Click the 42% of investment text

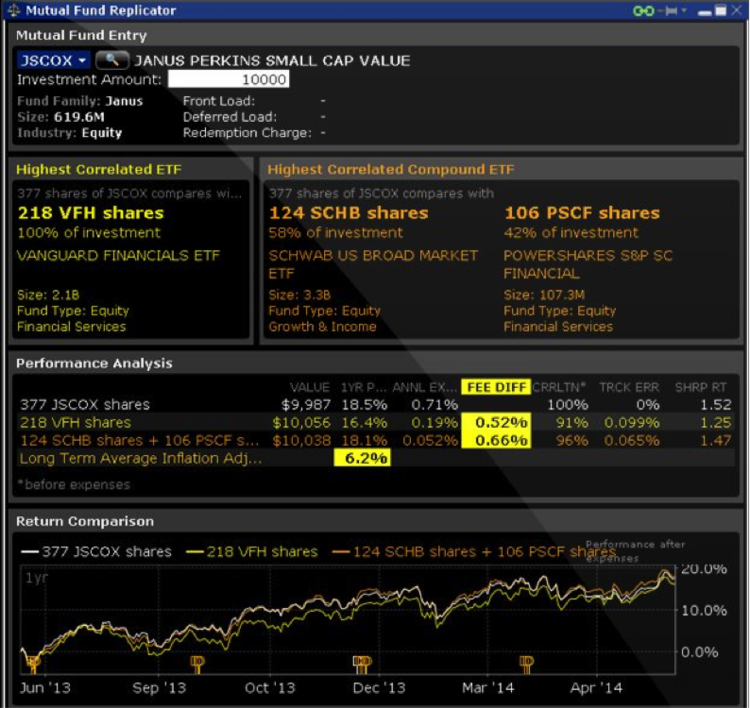(571, 233)
